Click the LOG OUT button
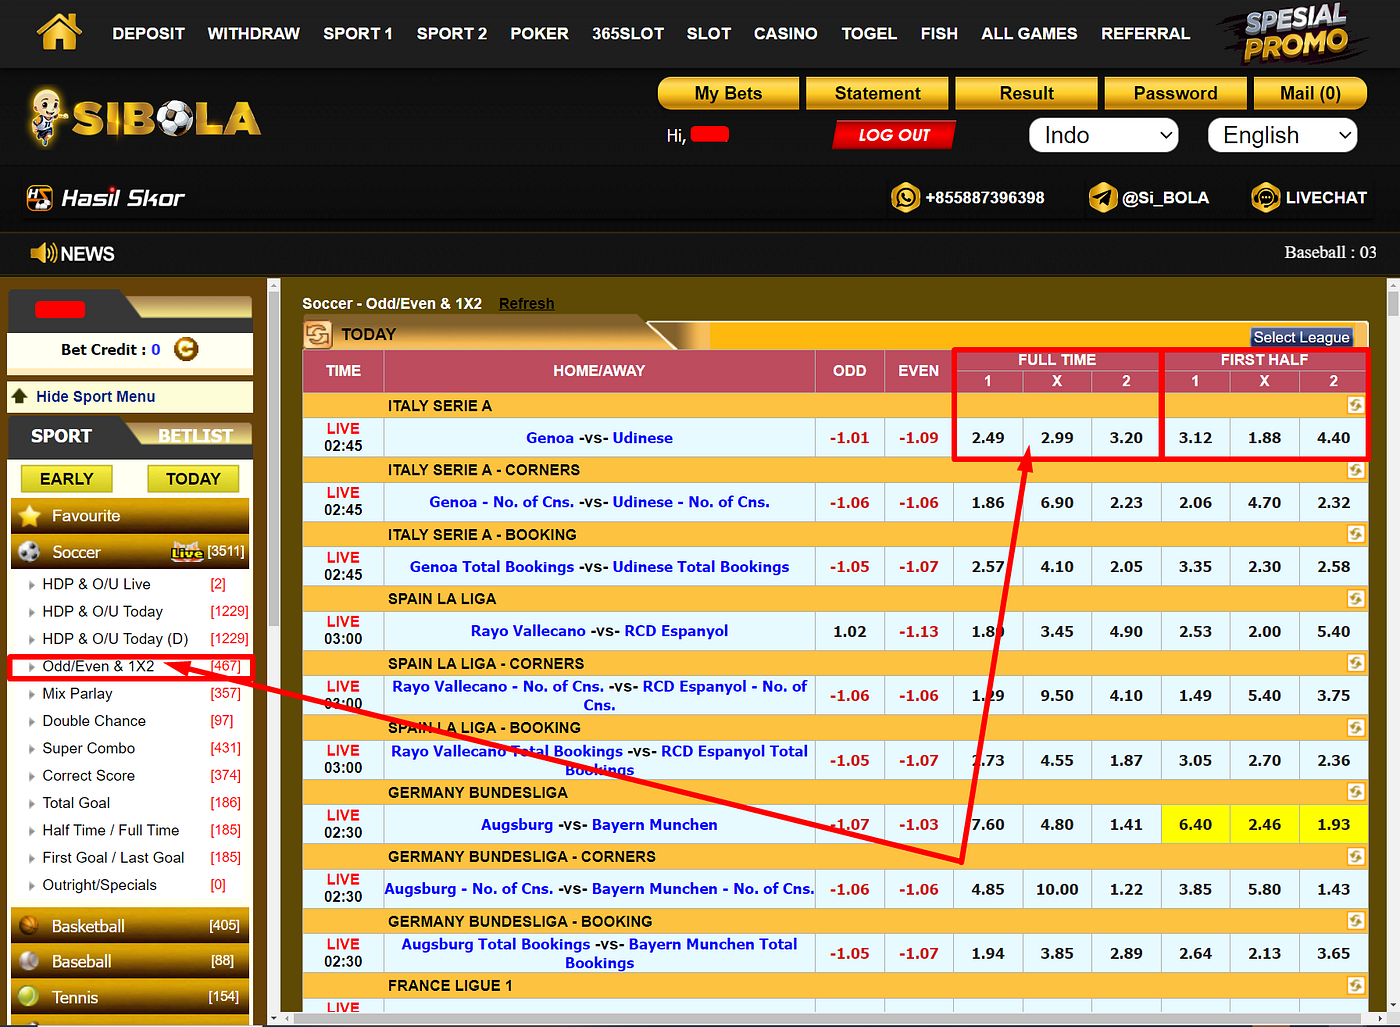 (894, 135)
